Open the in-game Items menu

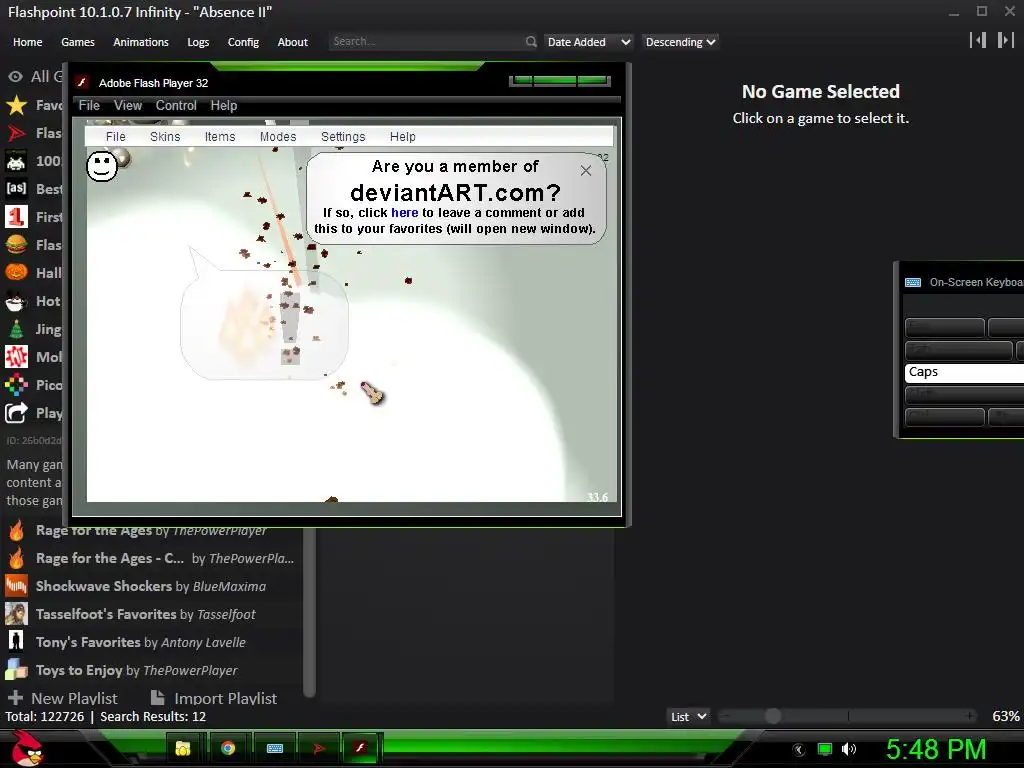point(219,136)
